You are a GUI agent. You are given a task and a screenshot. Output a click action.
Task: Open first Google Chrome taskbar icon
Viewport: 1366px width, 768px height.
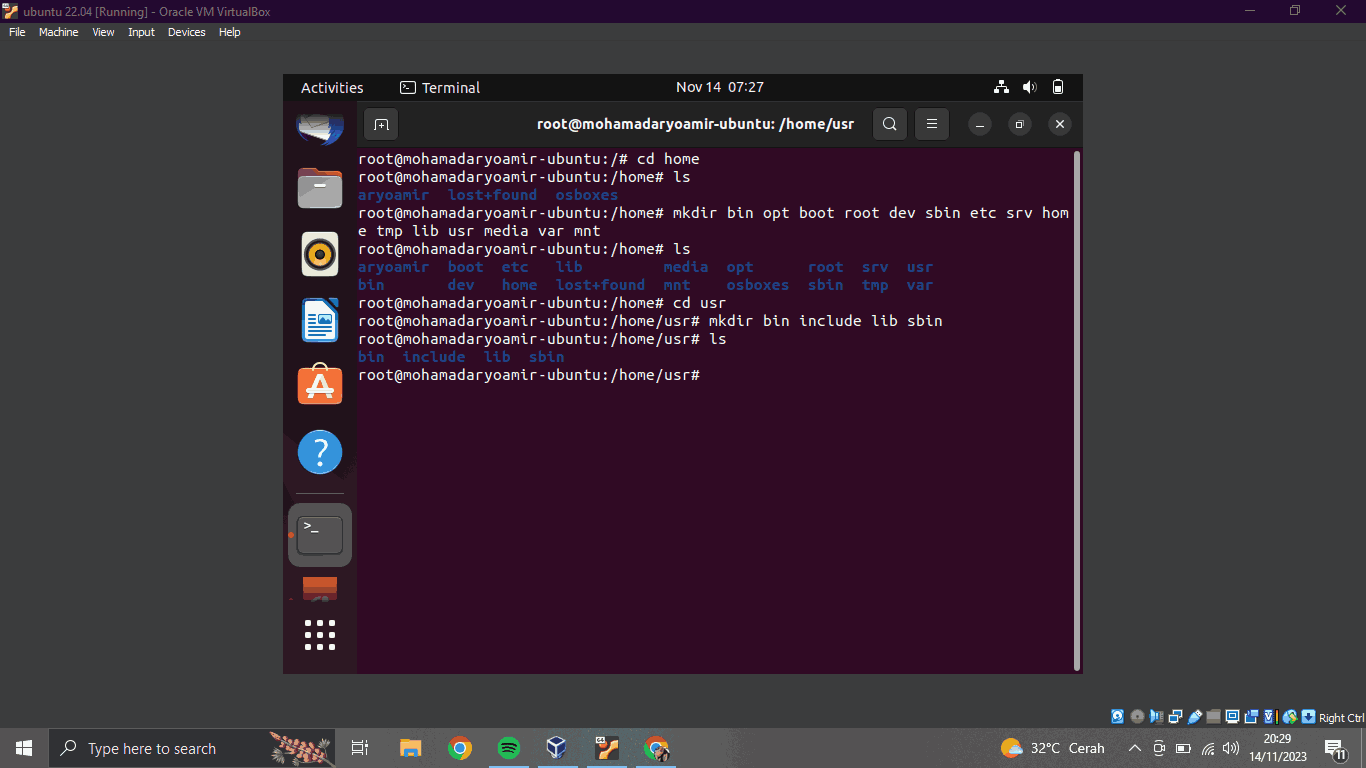coord(460,748)
